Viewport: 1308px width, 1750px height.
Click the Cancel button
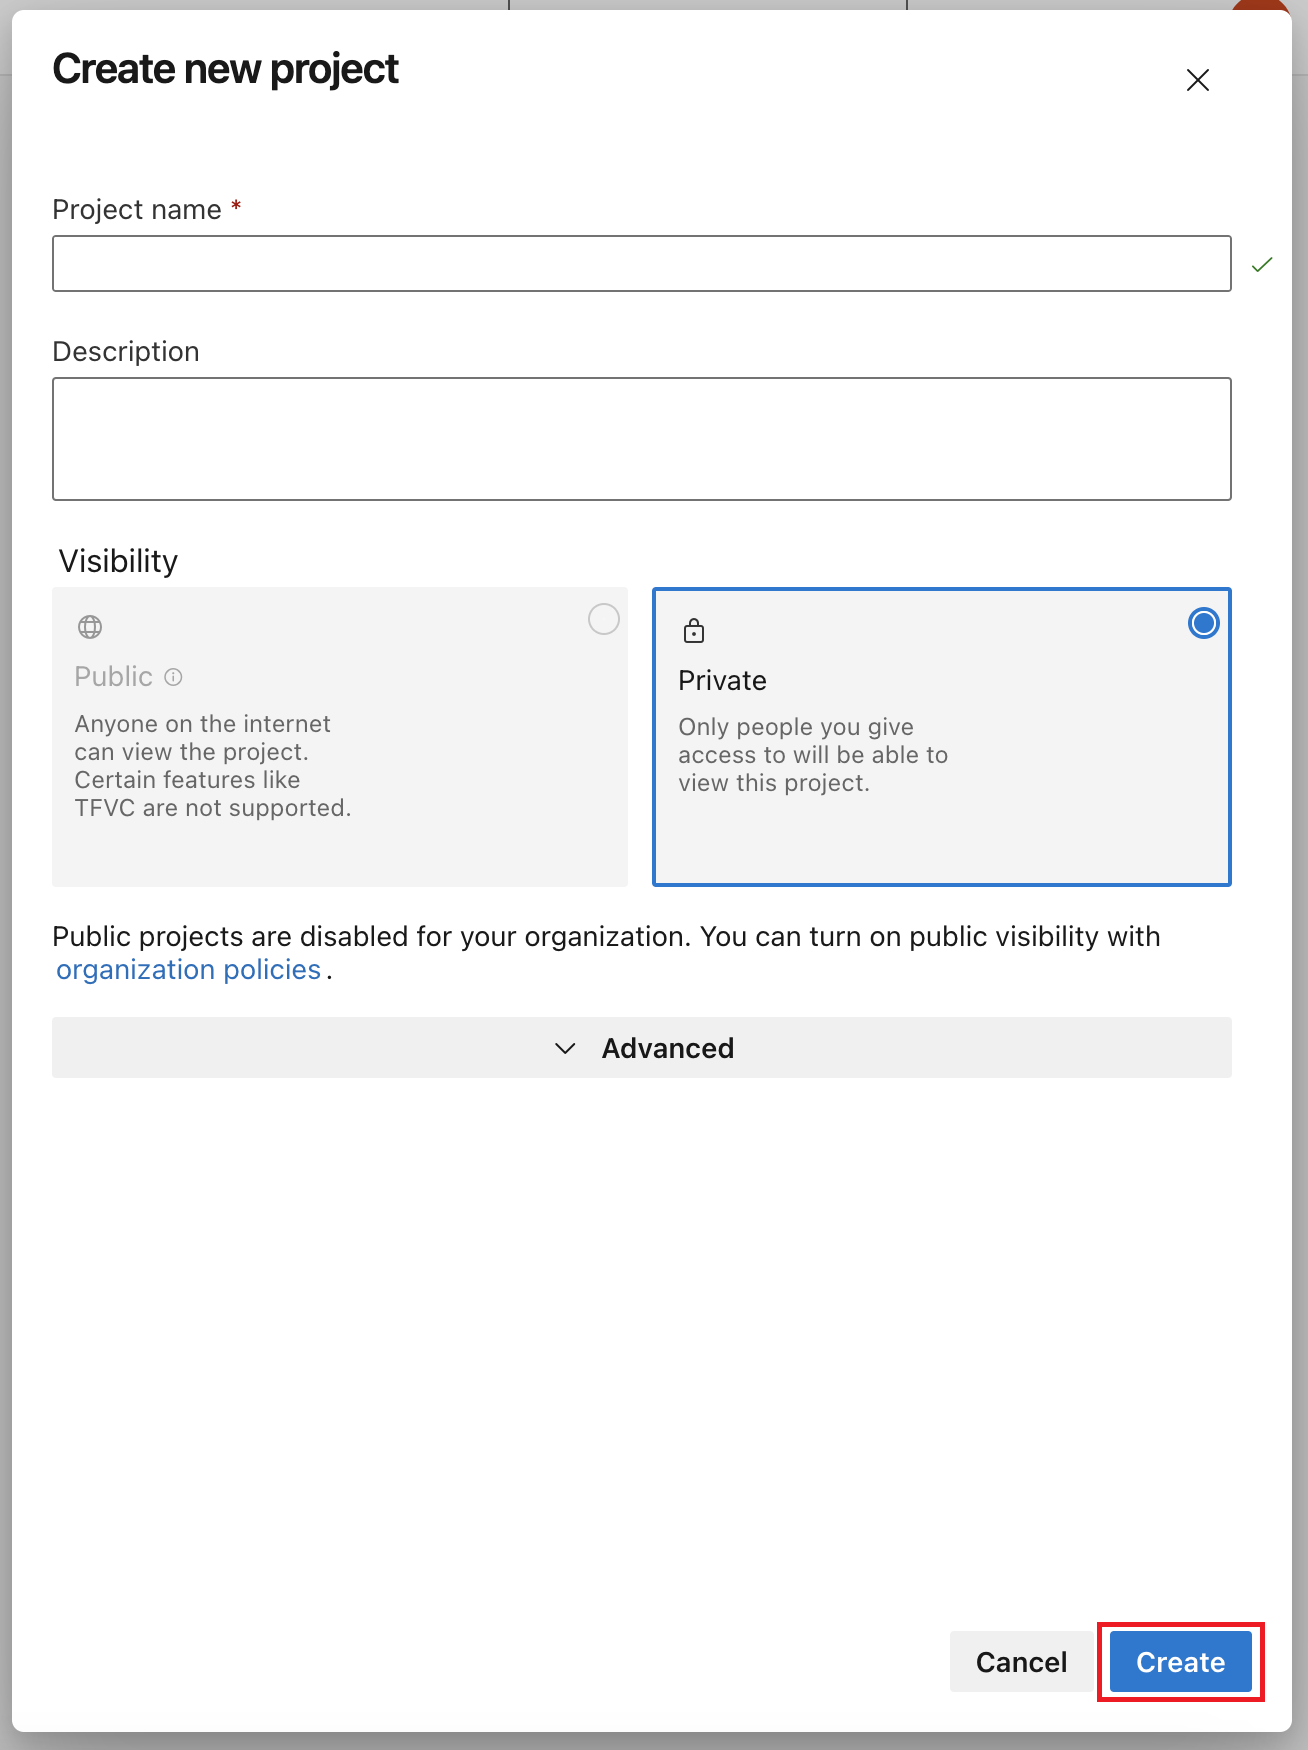(1021, 1662)
